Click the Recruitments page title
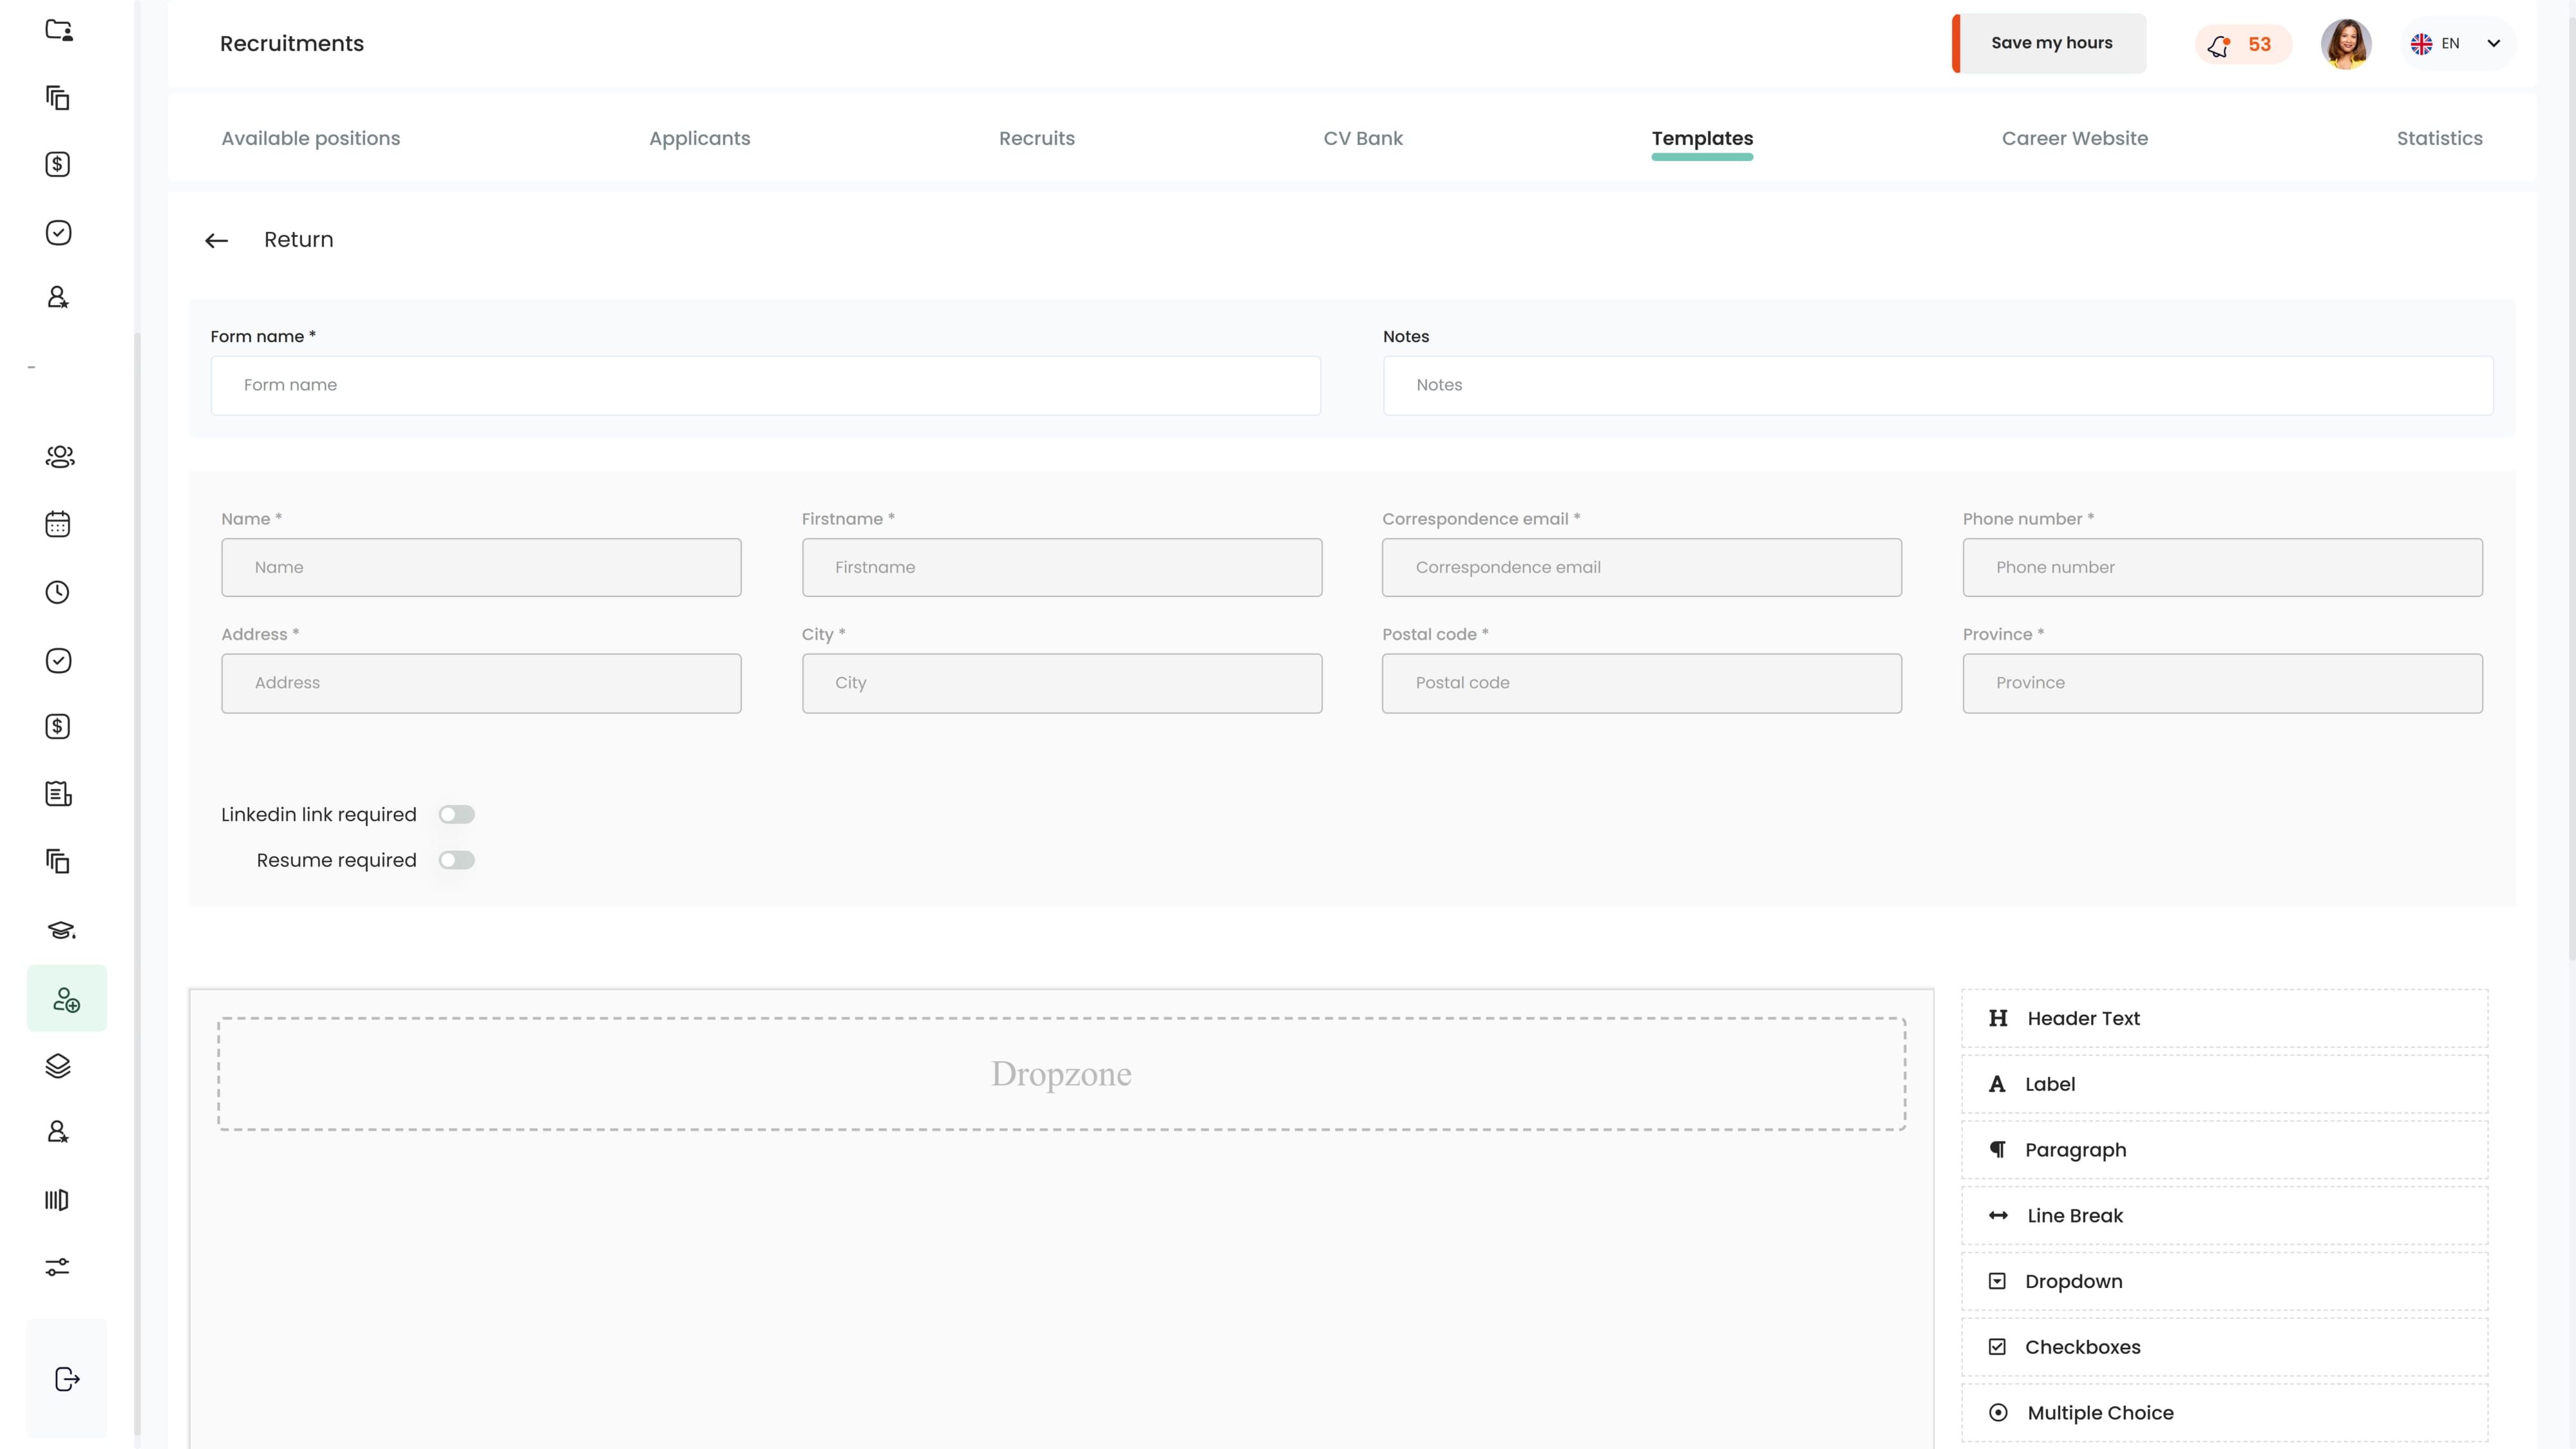2576x1449 pixels. click(x=292, y=43)
